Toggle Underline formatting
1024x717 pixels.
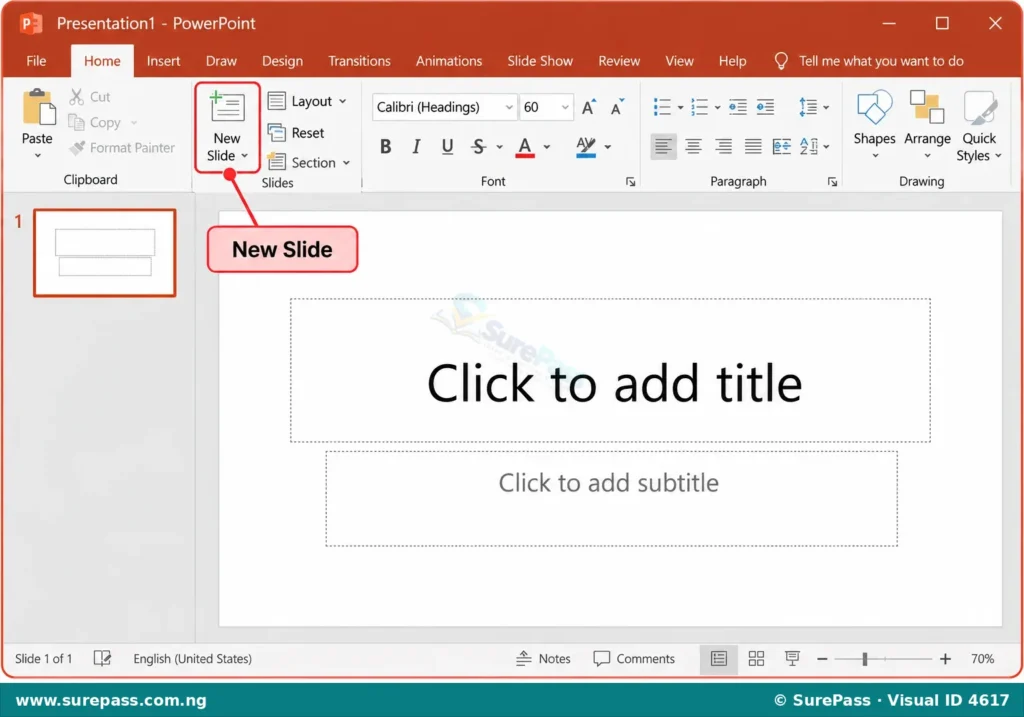pos(447,146)
